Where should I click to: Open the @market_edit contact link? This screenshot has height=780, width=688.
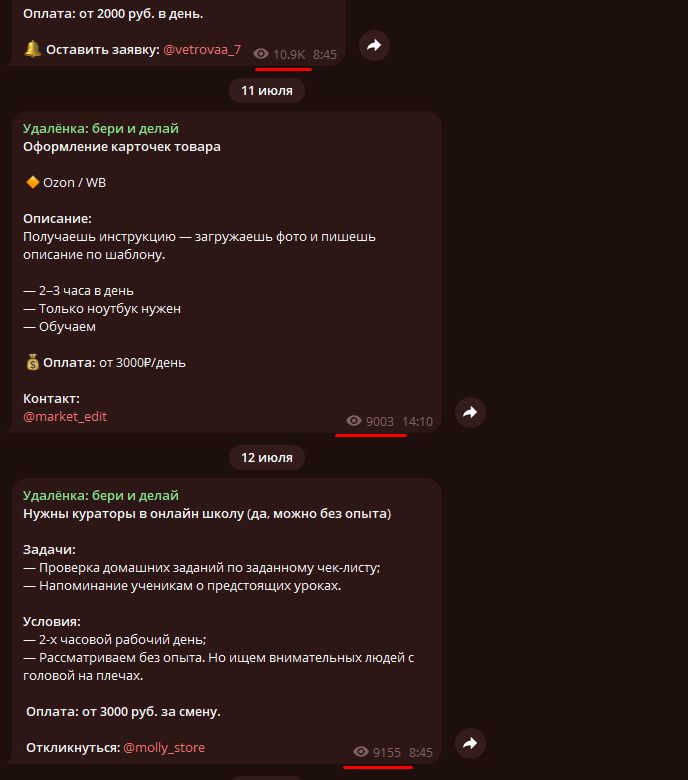point(65,417)
